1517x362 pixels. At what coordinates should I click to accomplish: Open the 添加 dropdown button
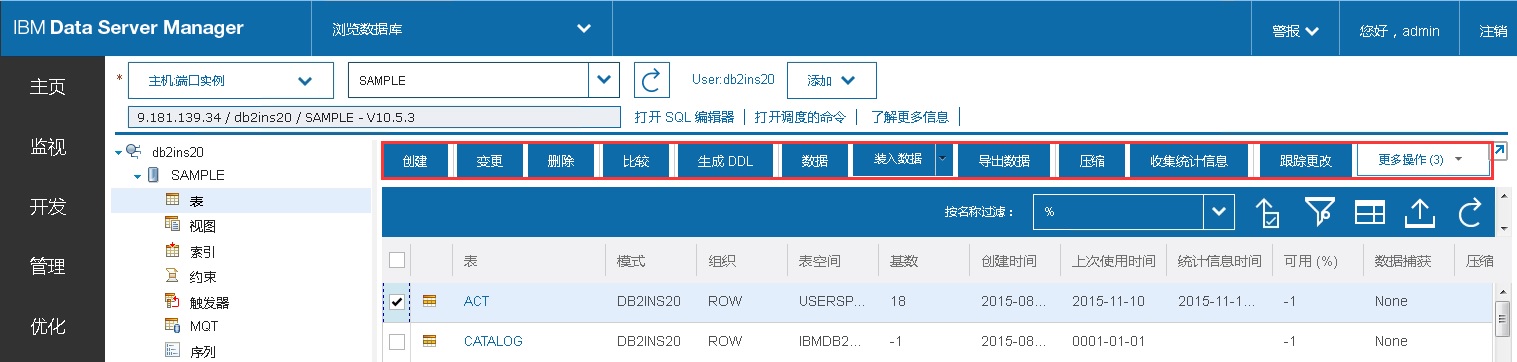tap(832, 80)
